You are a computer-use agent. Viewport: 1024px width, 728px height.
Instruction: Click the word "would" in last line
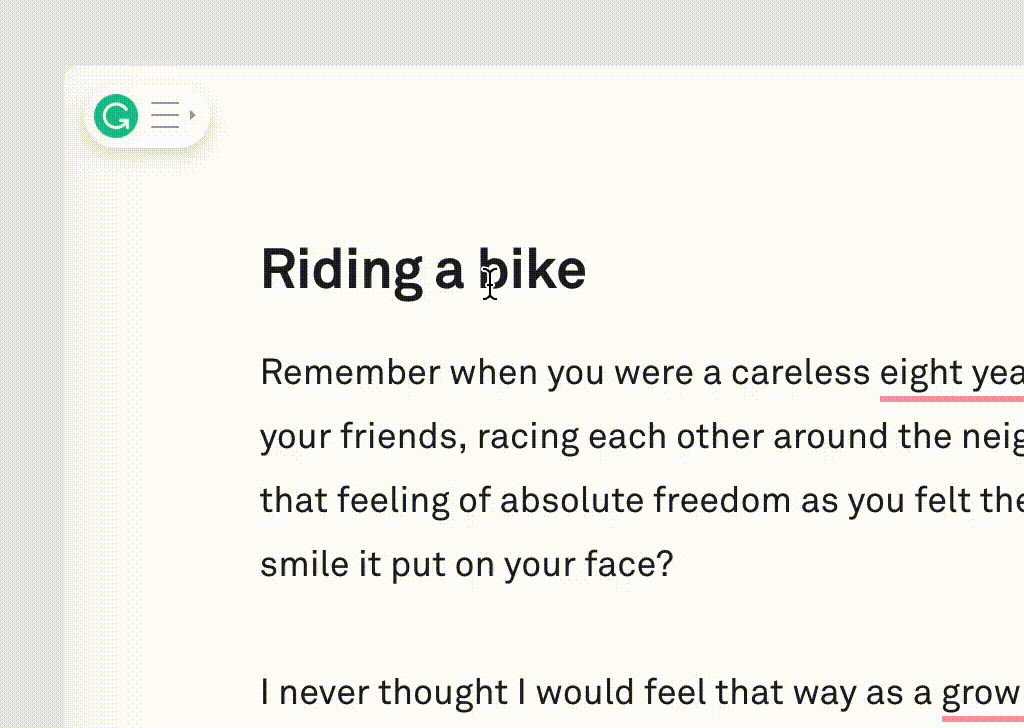pos(586,692)
